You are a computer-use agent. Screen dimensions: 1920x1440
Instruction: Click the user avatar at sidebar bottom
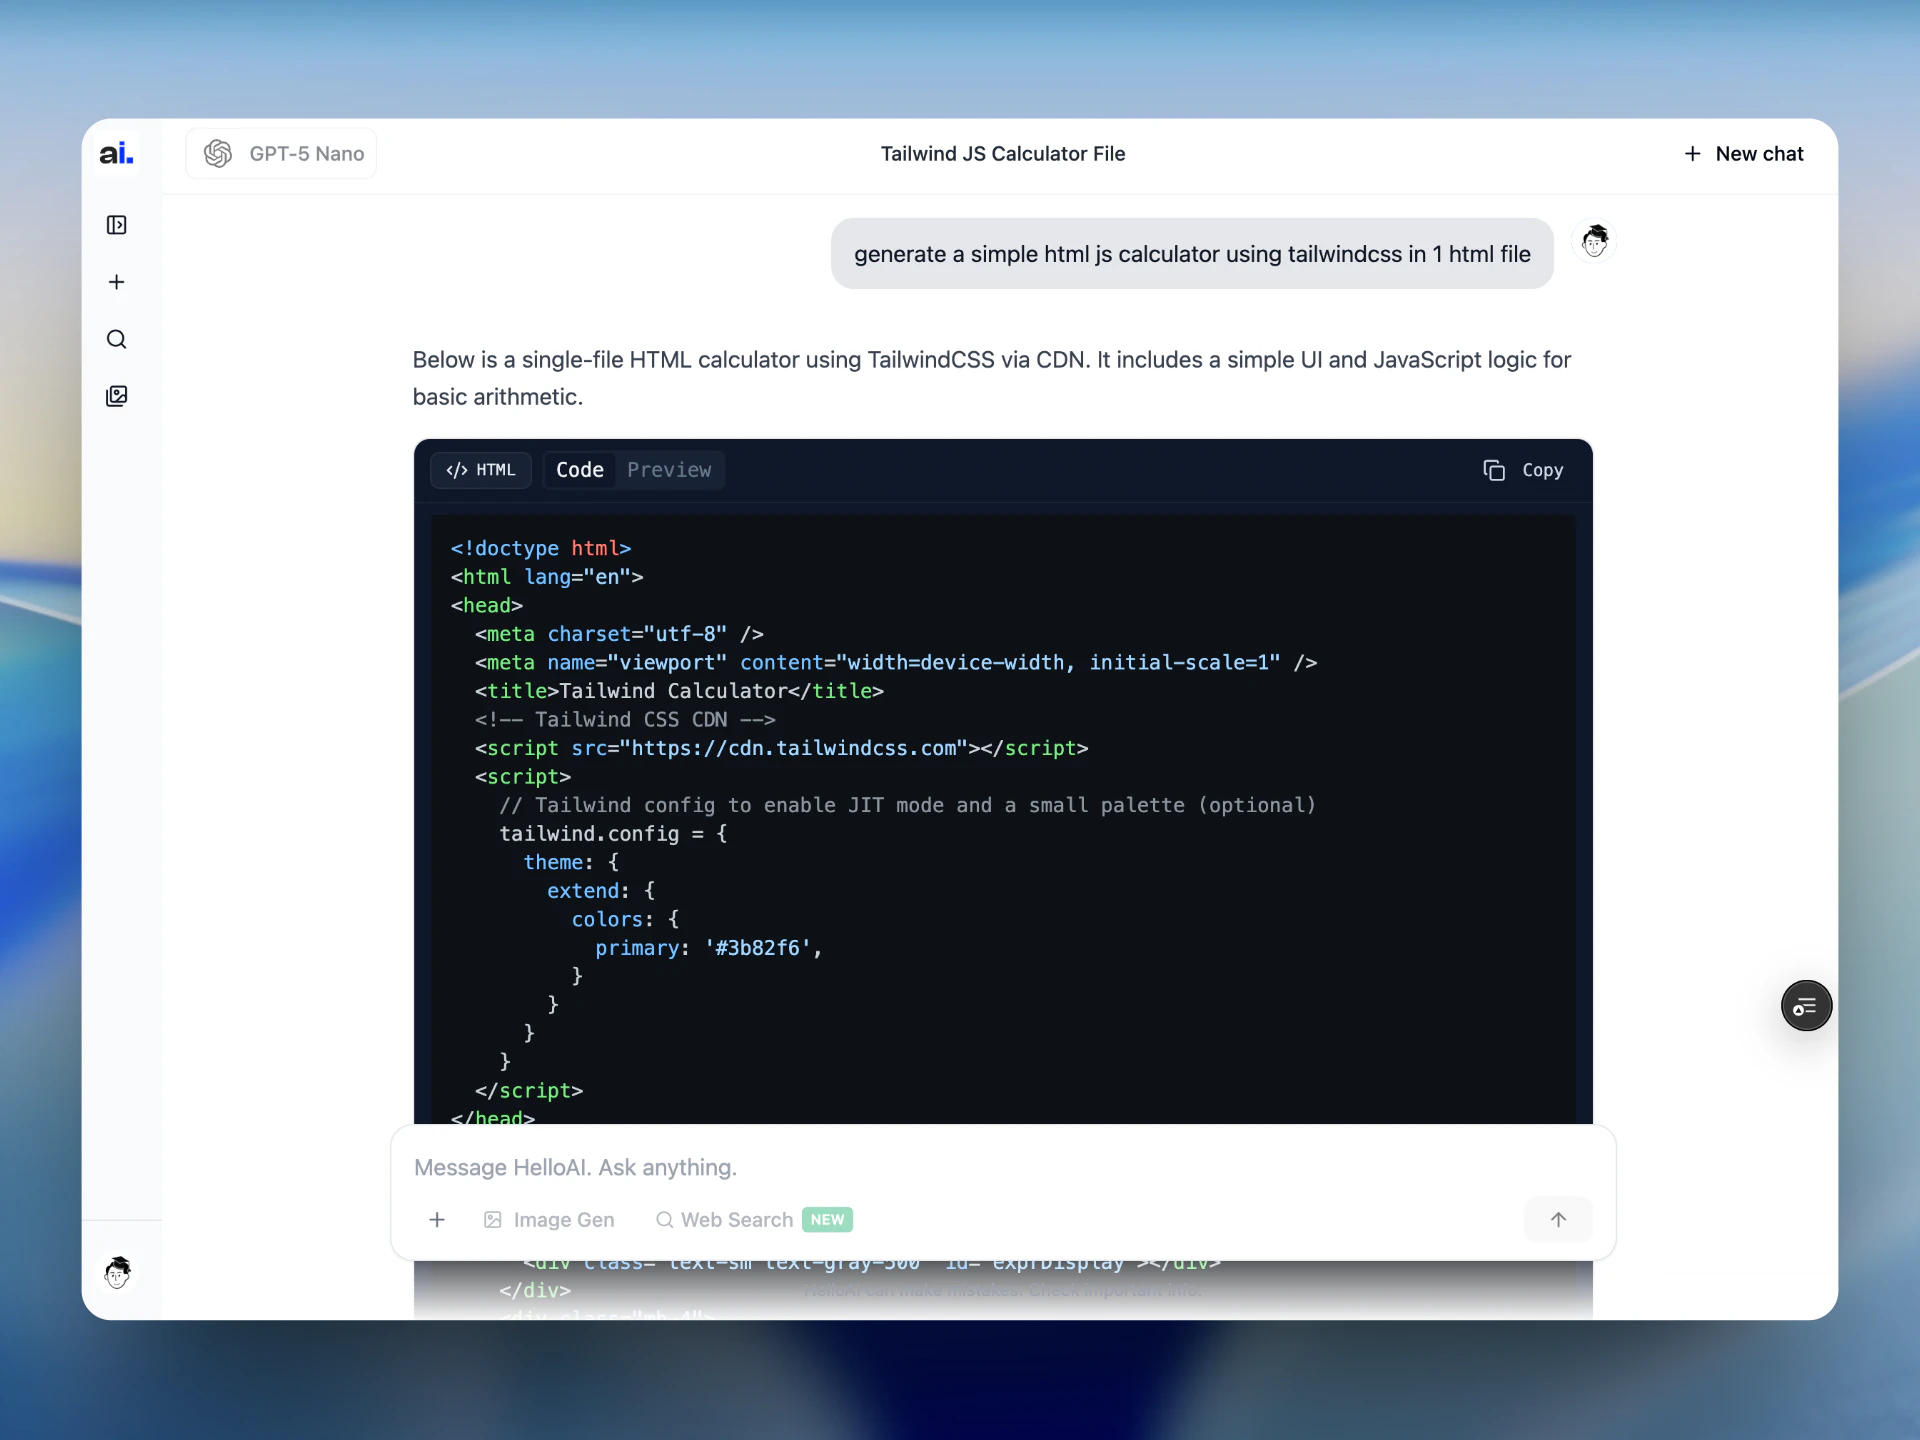point(118,1272)
